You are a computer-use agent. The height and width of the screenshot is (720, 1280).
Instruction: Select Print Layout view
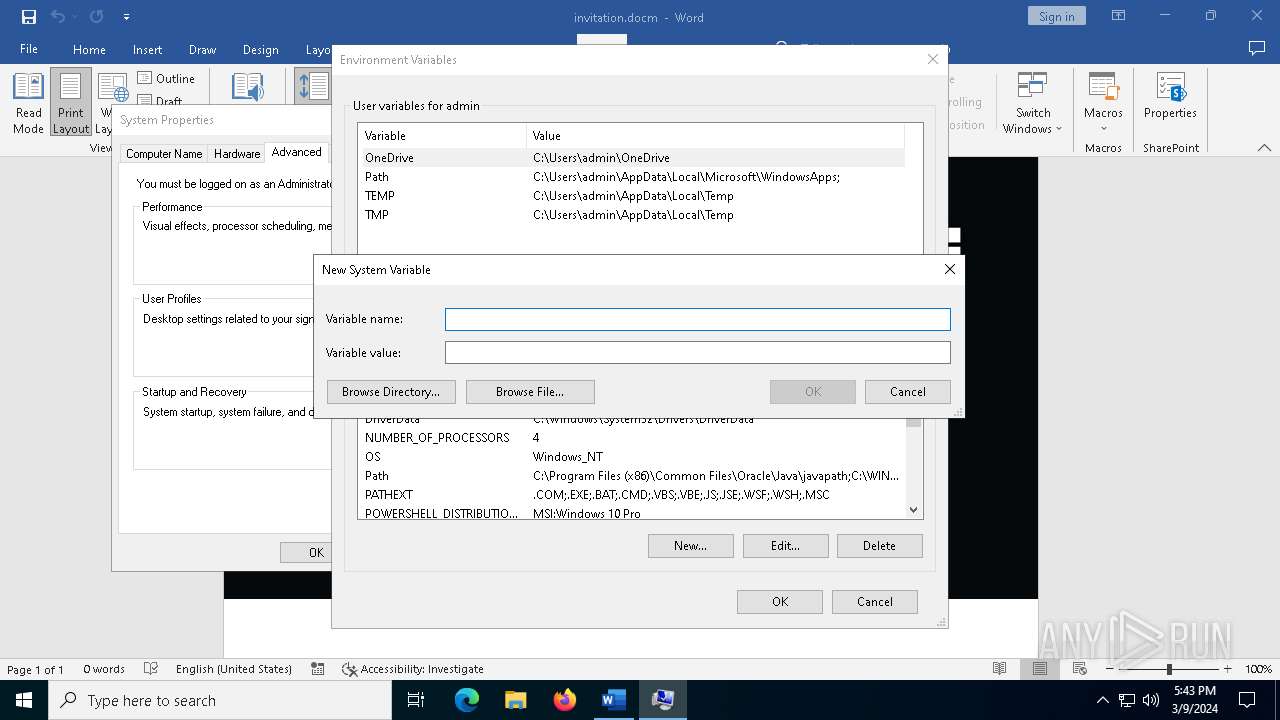point(71,103)
